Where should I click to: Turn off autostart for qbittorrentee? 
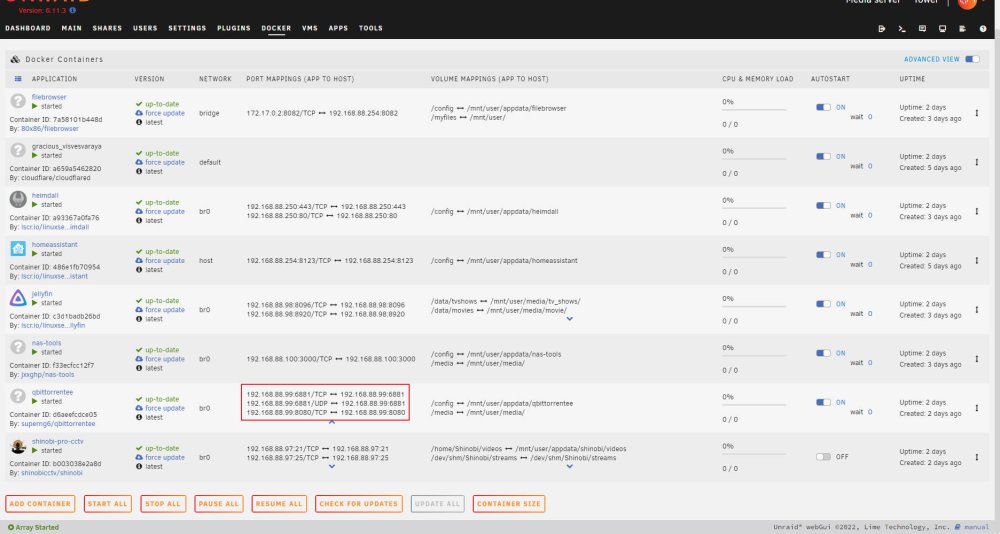click(x=823, y=402)
